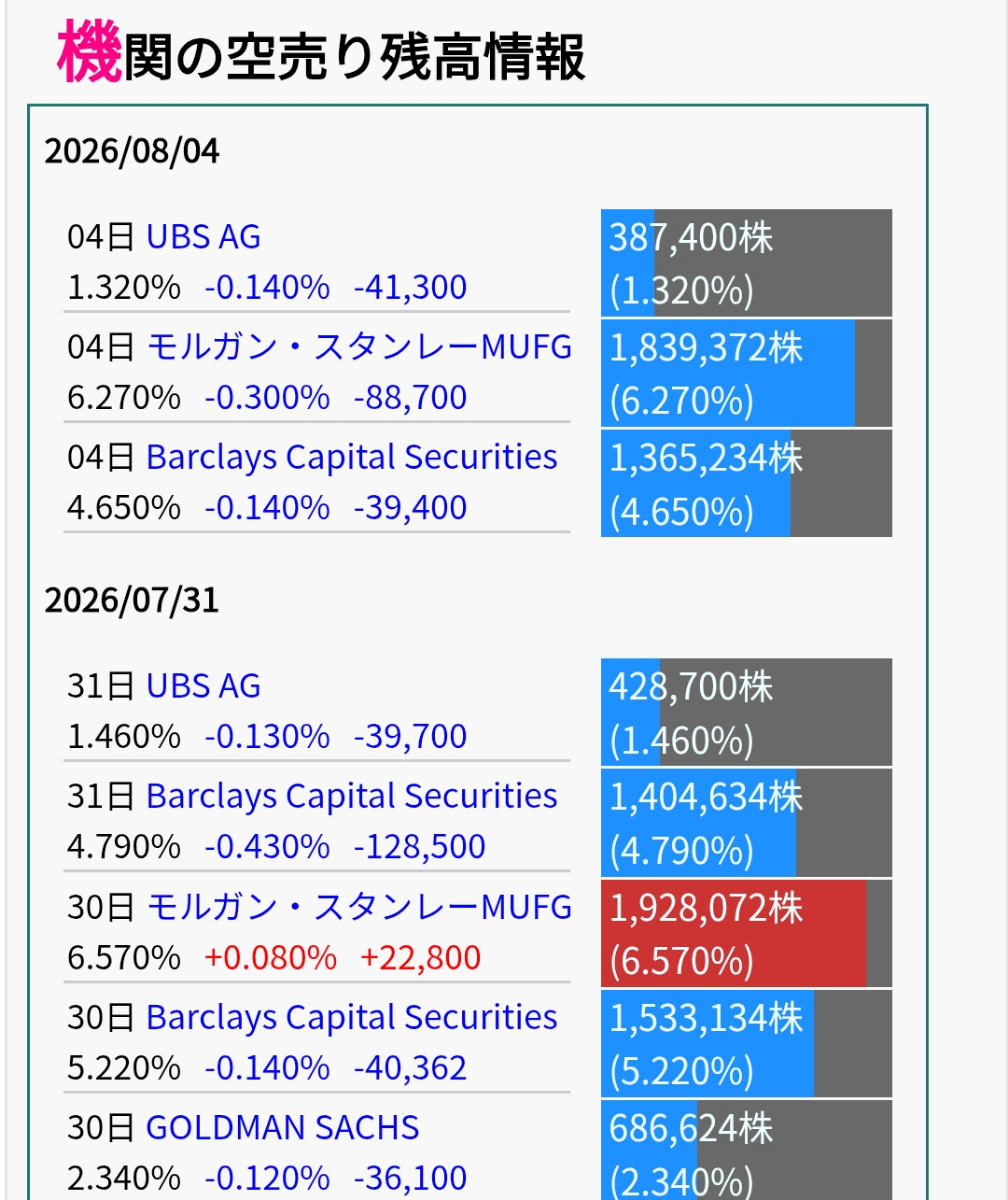Click the 1,533,134株 balance bar
1008x1200 pixels.
(x=746, y=1044)
